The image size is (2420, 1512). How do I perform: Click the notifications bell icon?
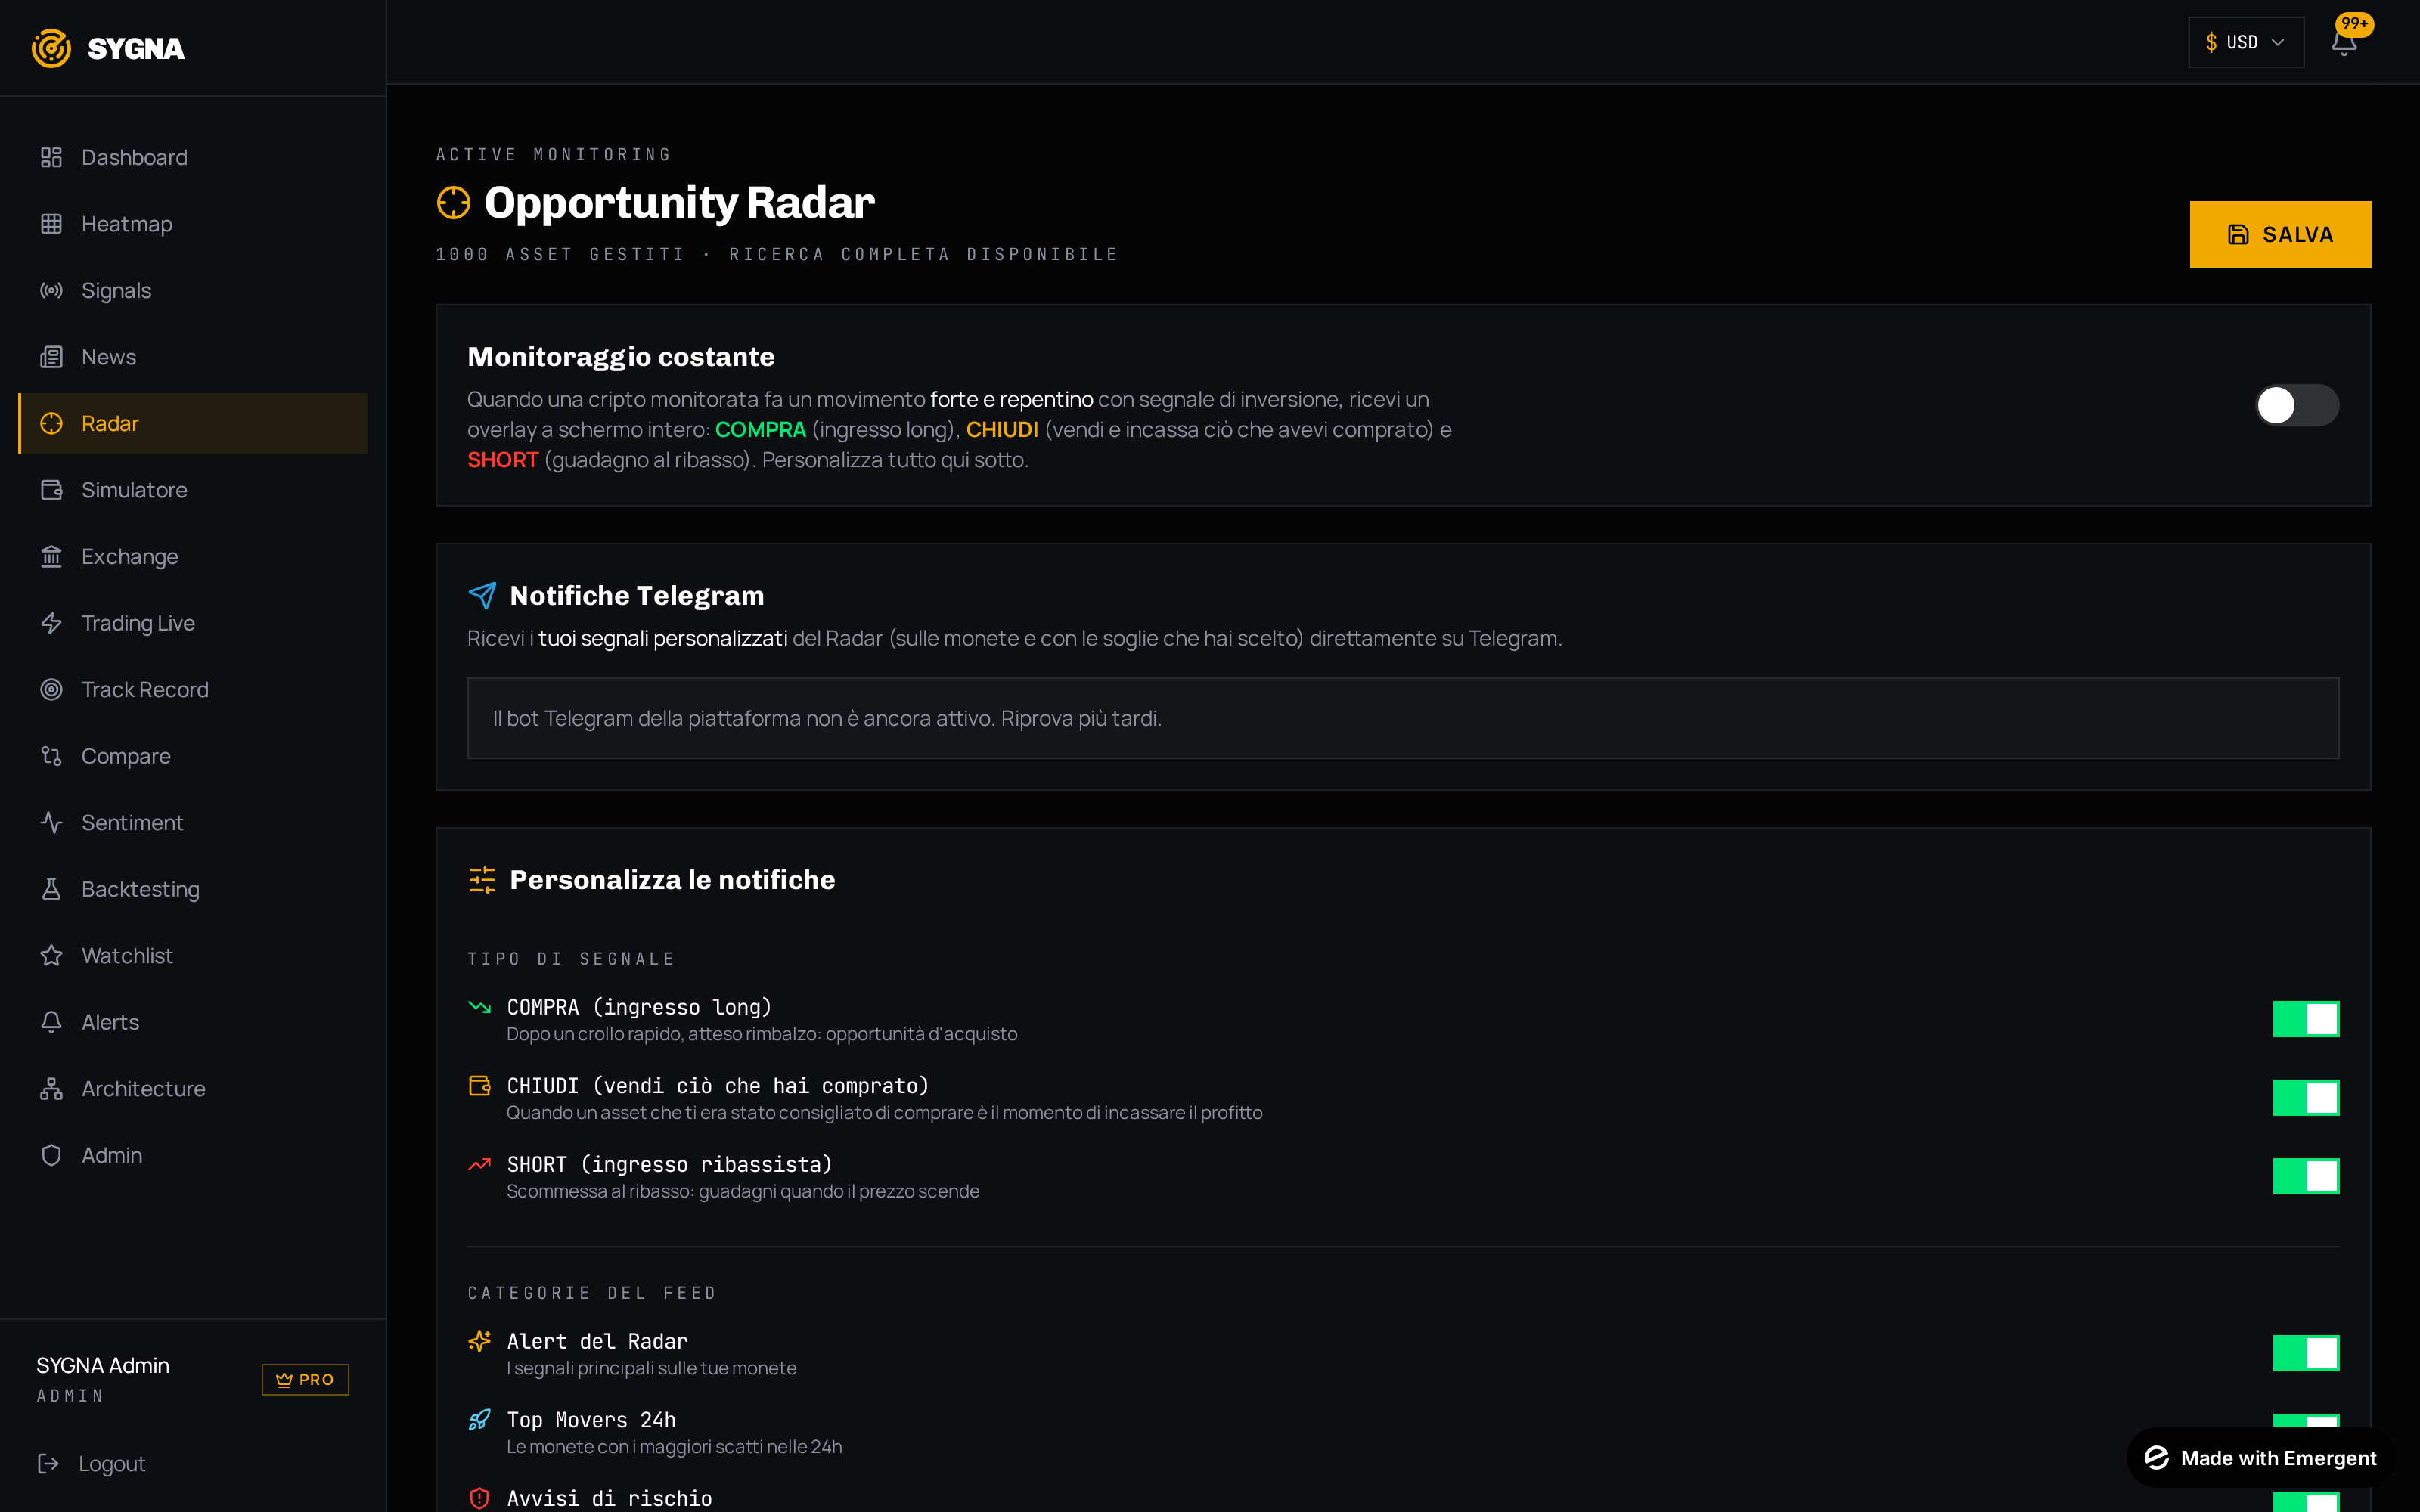coord(2343,43)
